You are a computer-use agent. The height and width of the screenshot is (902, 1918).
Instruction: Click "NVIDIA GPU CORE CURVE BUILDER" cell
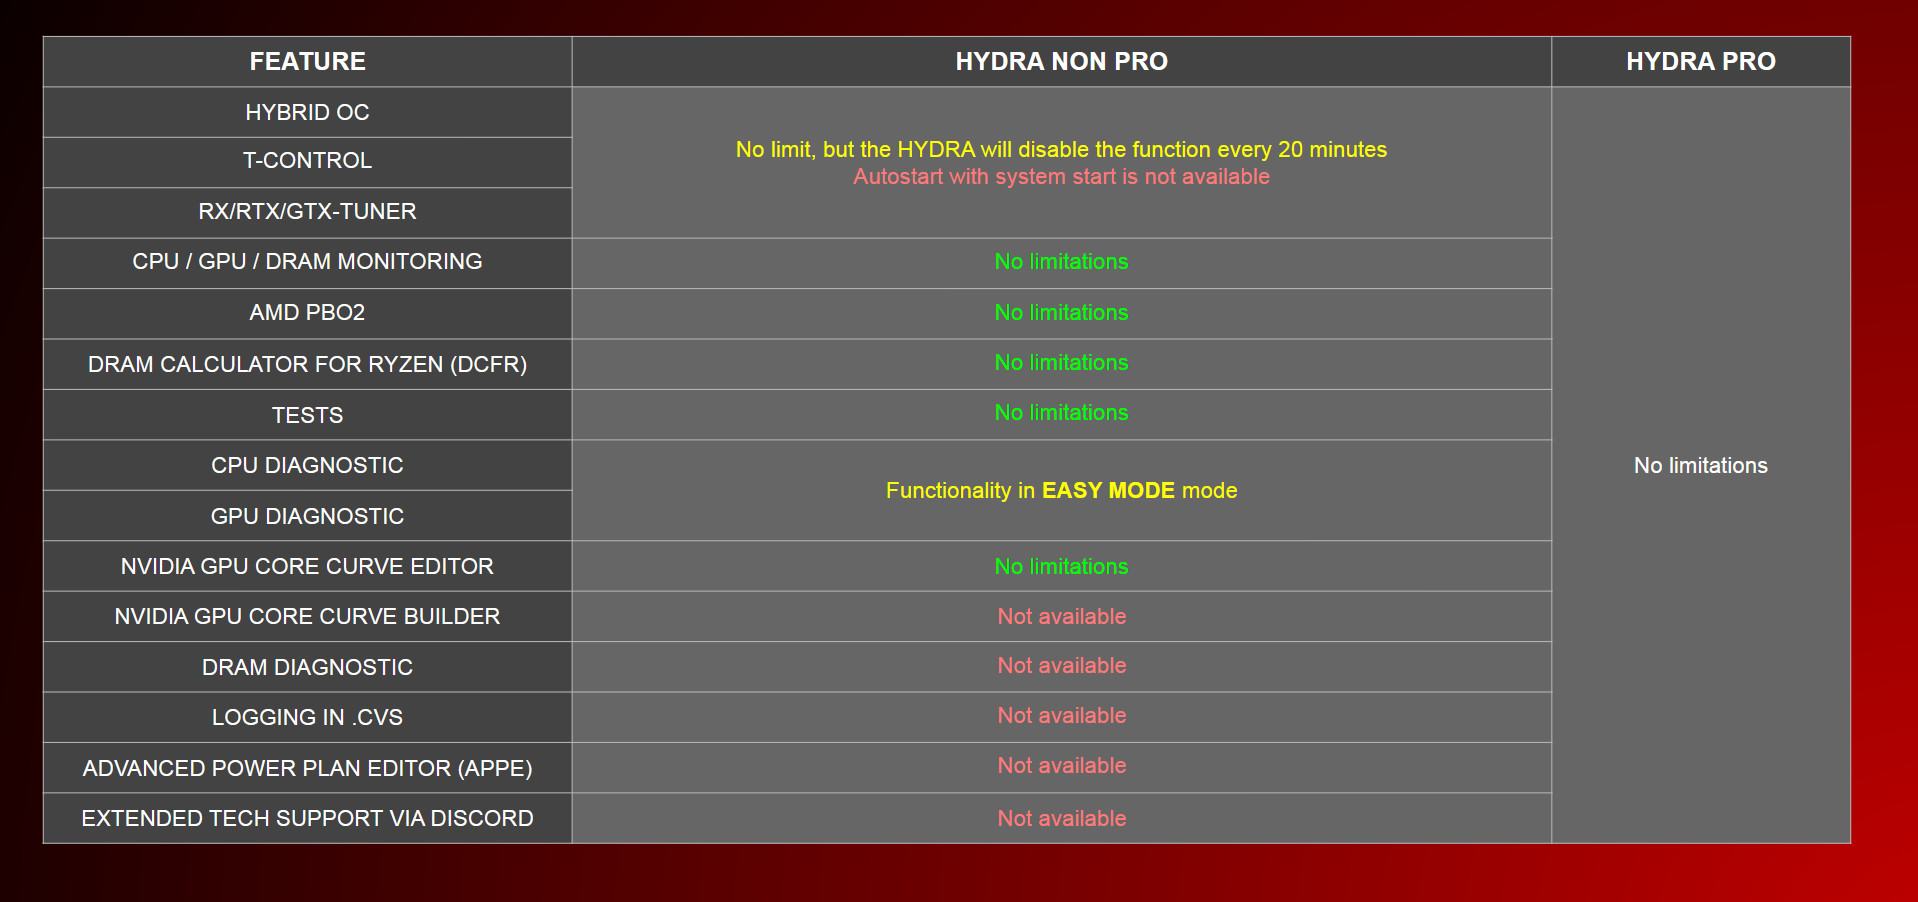(307, 616)
